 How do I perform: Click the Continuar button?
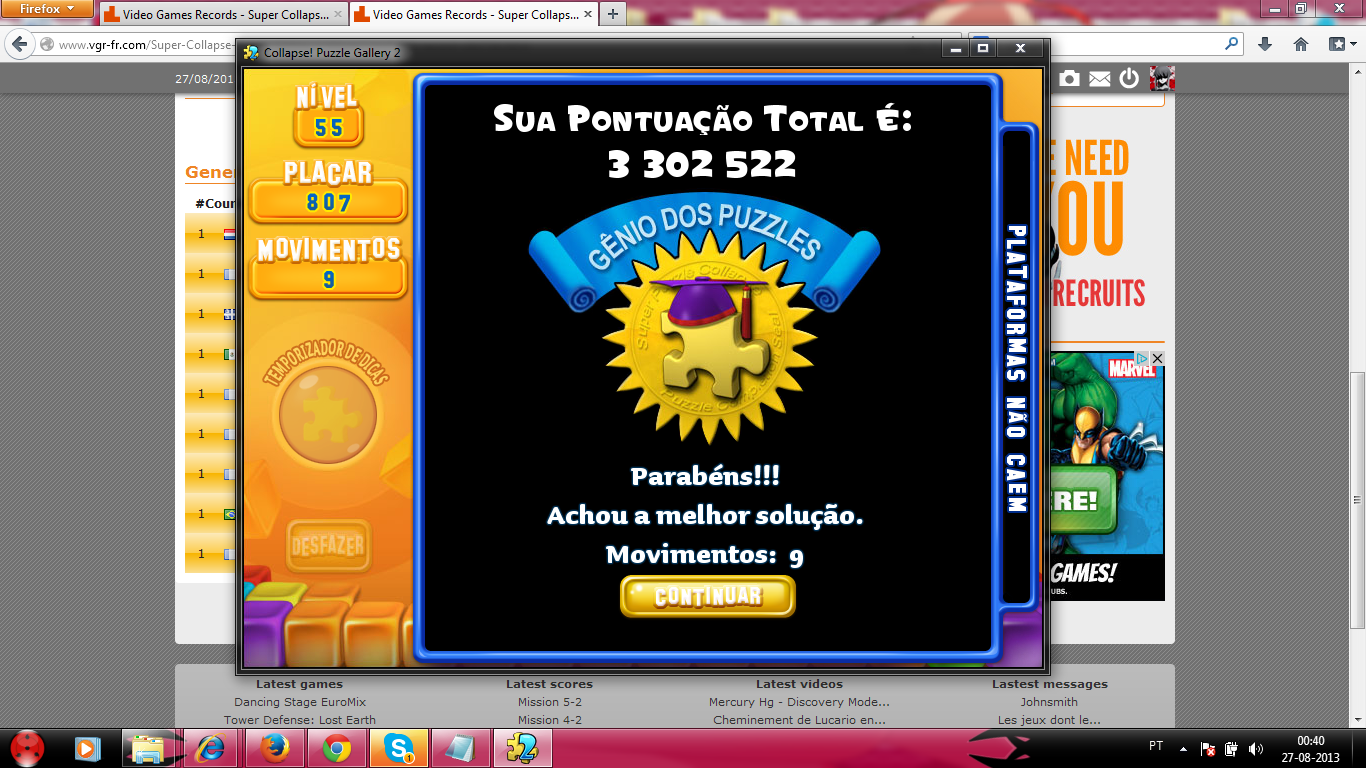[x=707, y=597]
